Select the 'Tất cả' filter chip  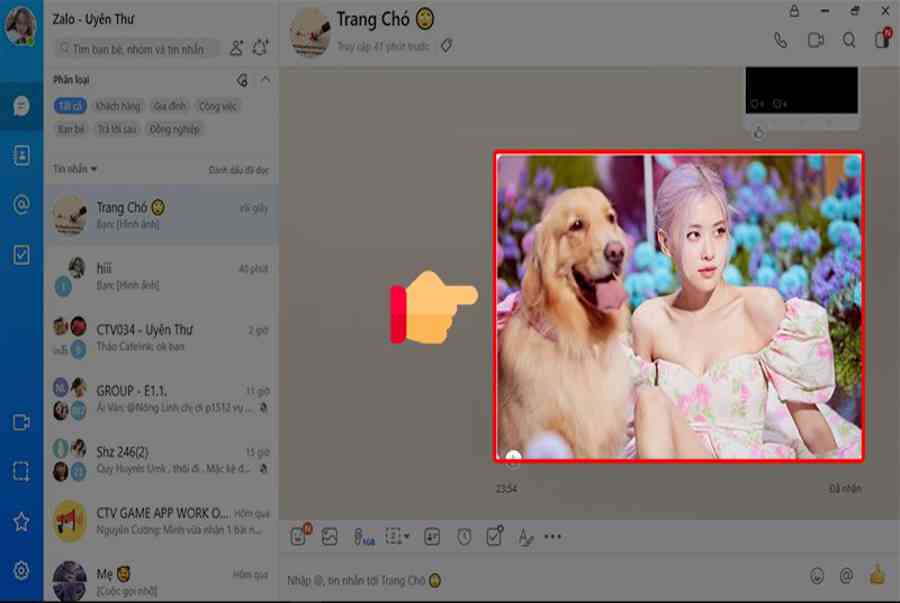[x=71, y=106]
